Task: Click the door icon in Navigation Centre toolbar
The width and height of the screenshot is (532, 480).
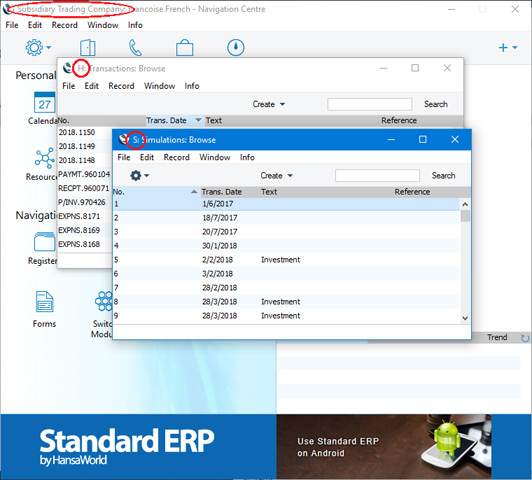Action: click(88, 47)
